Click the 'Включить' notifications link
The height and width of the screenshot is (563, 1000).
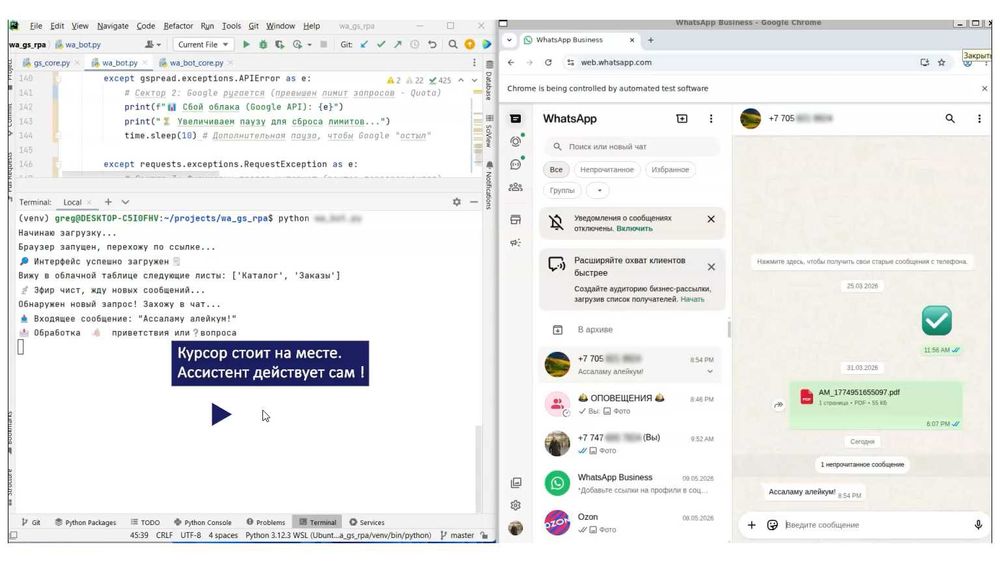click(634, 228)
